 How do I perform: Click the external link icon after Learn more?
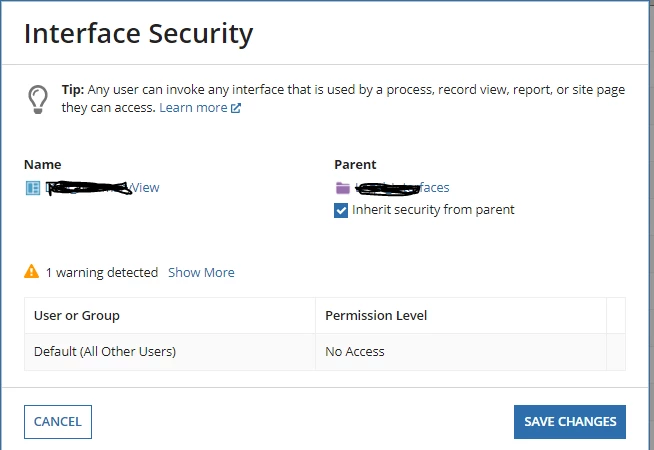pos(236,108)
